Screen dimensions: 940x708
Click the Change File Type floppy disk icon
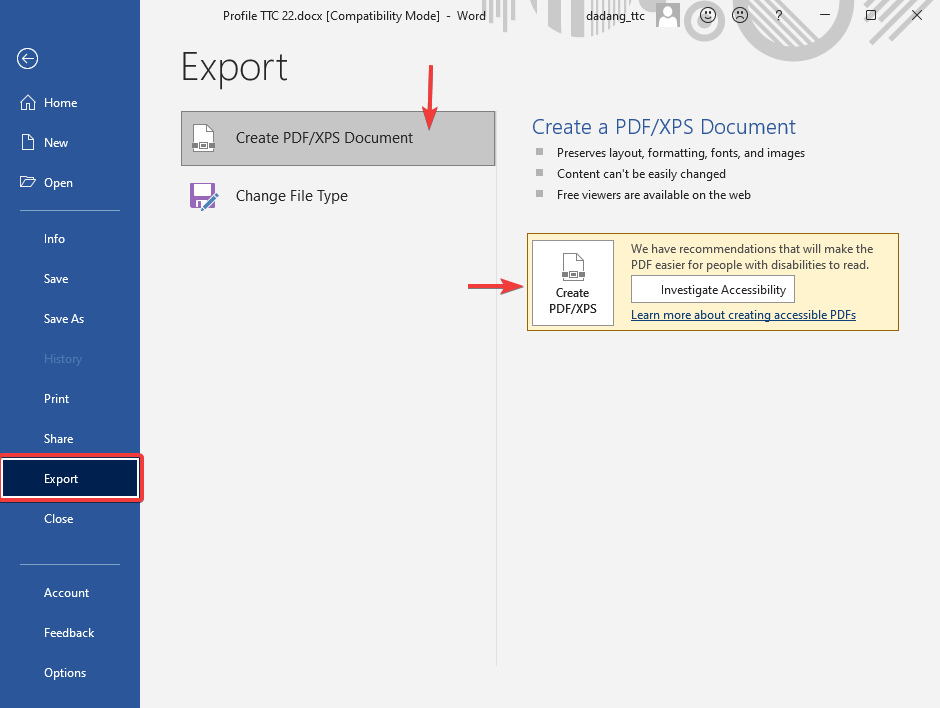[204, 196]
